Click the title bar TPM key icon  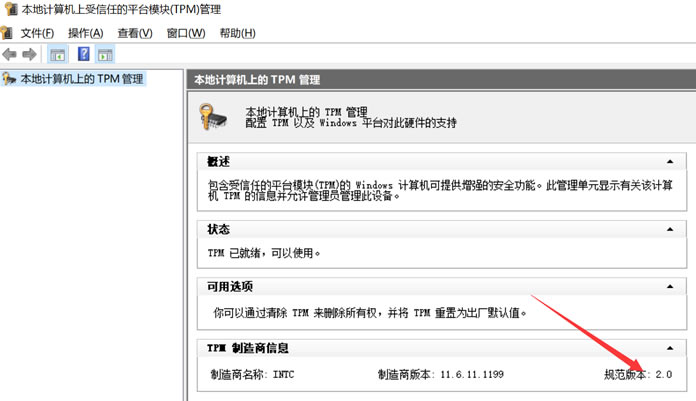pos(11,9)
